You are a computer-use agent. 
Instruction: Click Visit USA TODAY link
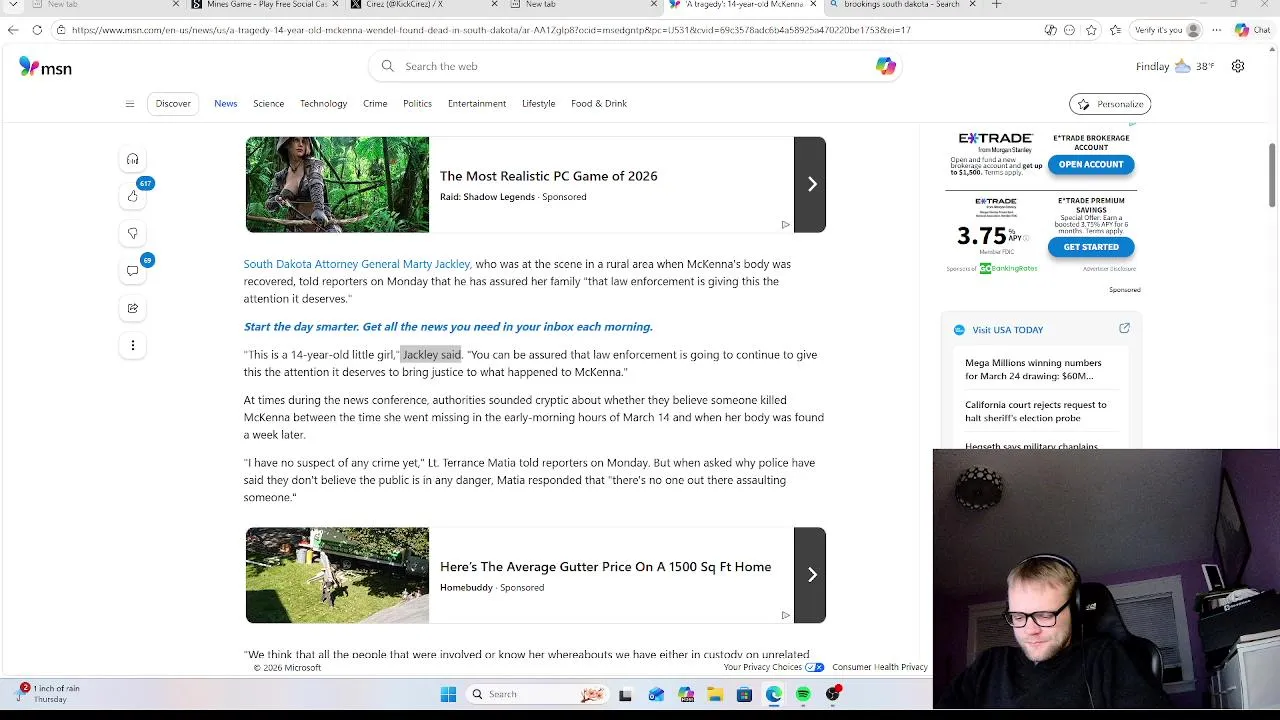click(x=1007, y=329)
